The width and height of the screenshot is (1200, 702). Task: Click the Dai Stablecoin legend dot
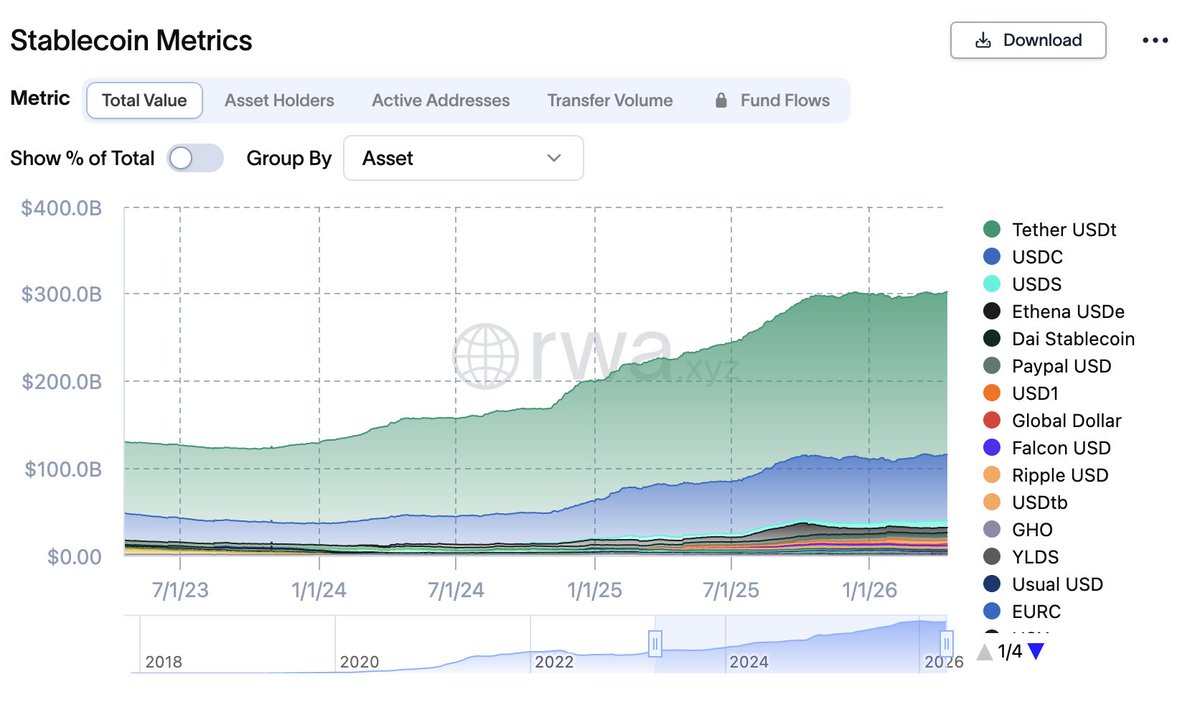point(992,339)
